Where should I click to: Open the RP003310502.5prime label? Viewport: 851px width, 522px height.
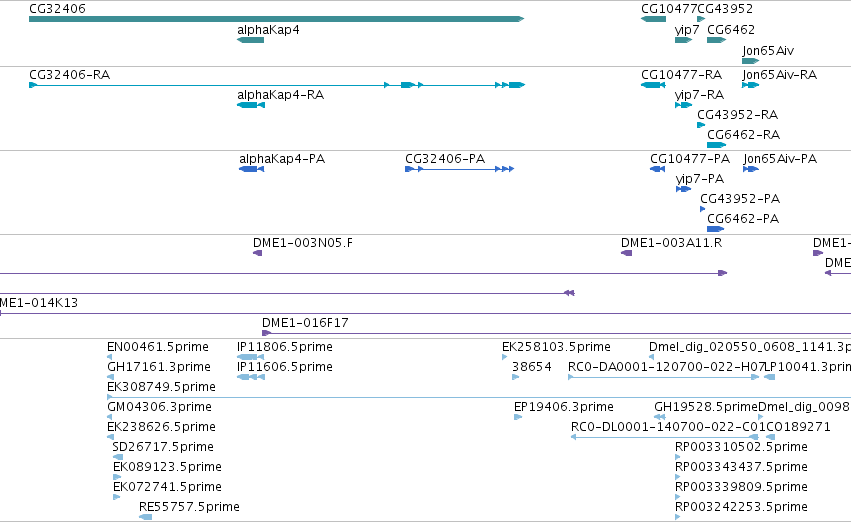(x=741, y=447)
